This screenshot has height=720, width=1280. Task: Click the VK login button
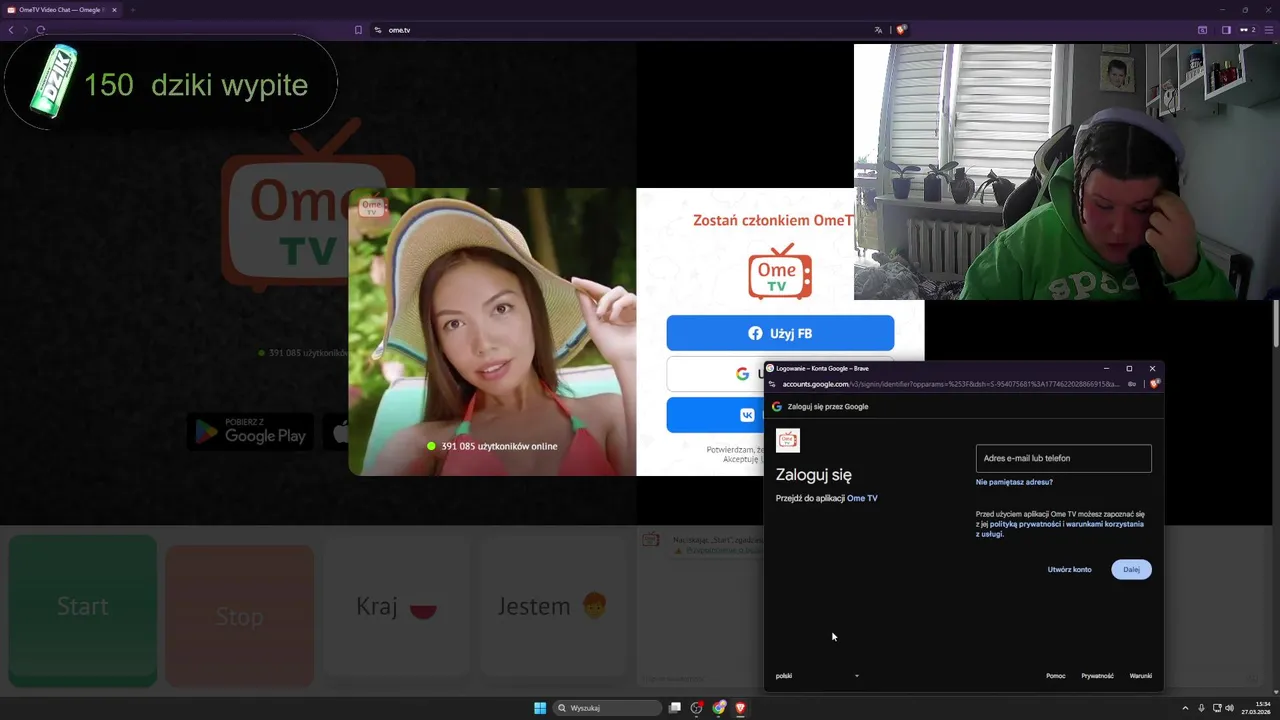click(x=716, y=415)
